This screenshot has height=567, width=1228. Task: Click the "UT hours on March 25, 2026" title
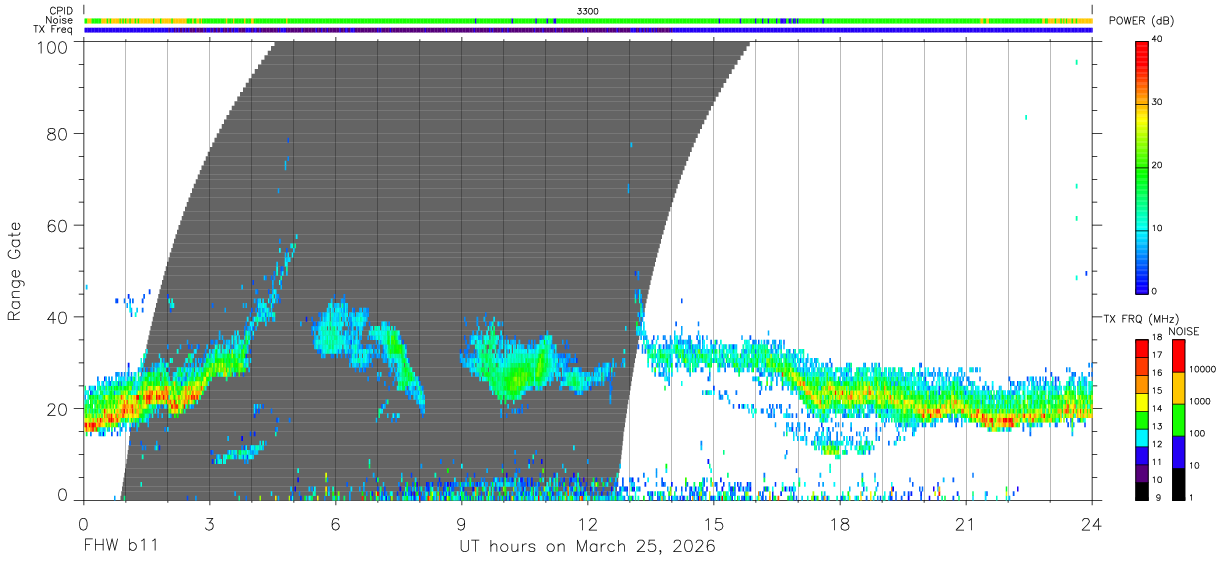tap(587, 547)
